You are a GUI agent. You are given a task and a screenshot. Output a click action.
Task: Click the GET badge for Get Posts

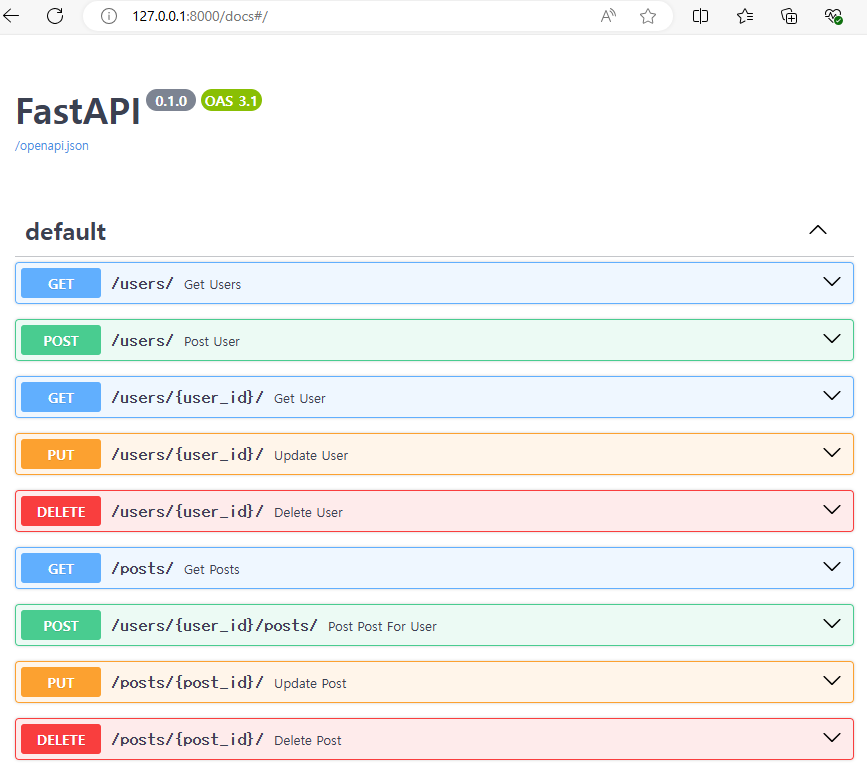point(61,568)
